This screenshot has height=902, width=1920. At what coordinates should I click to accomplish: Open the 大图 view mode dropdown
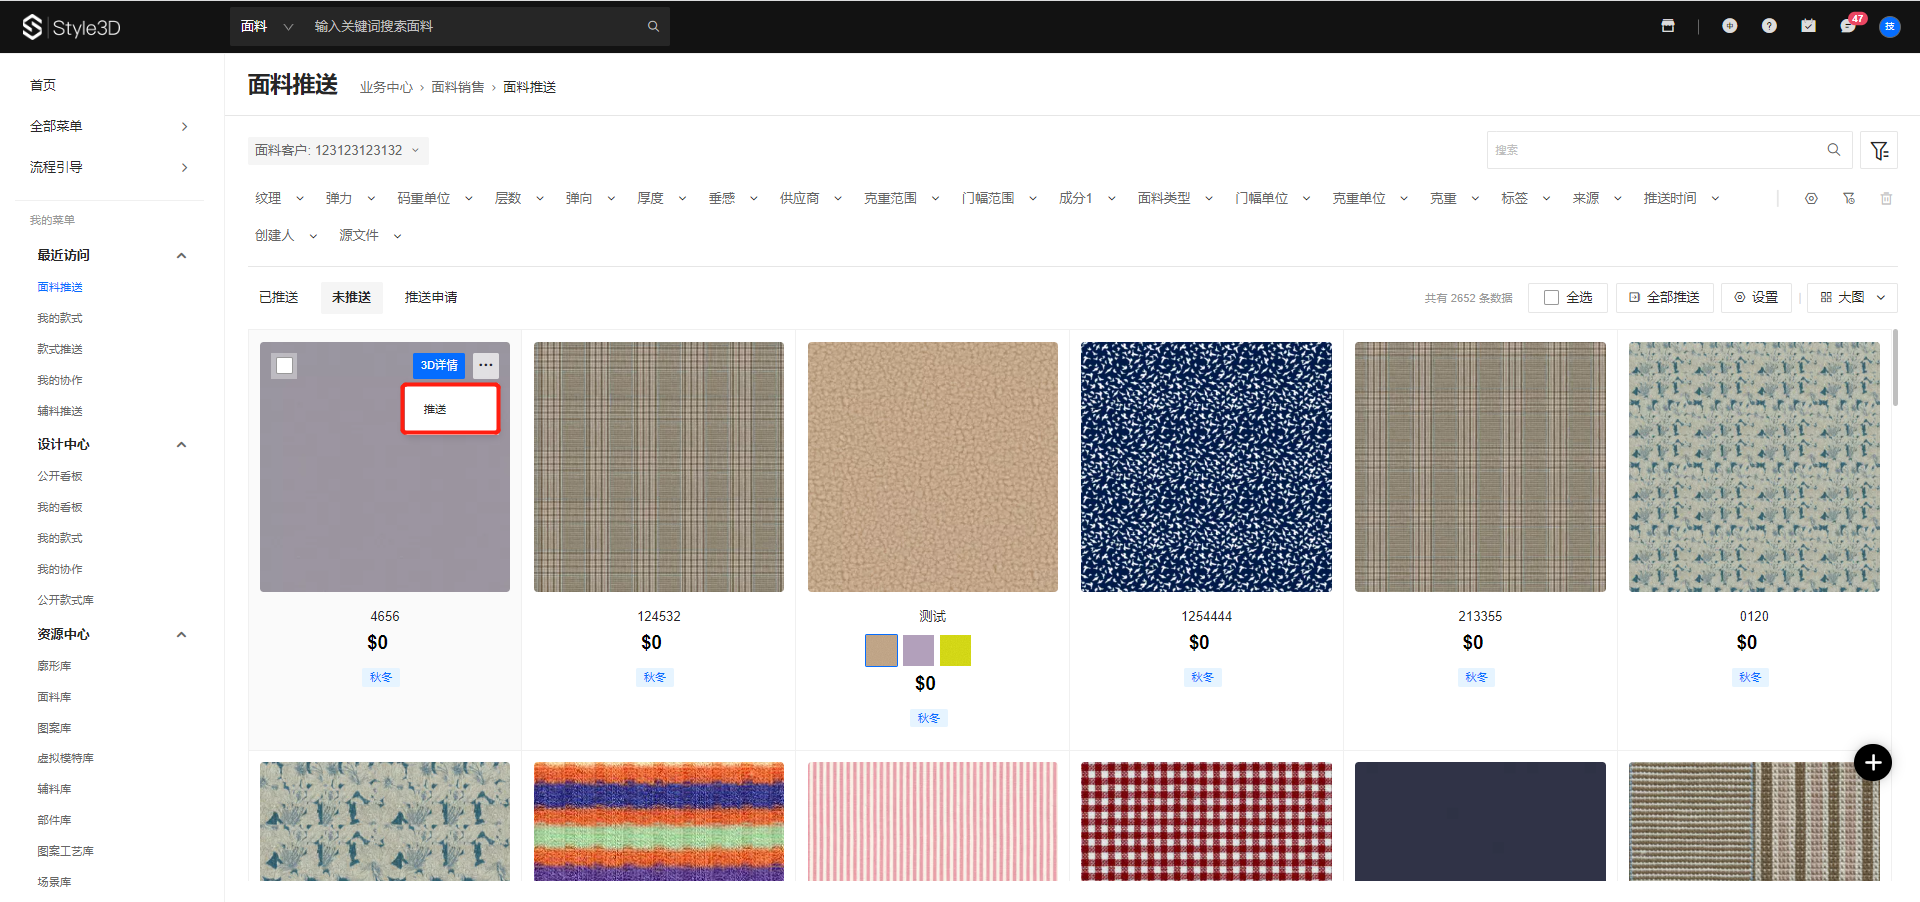coord(1852,298)
